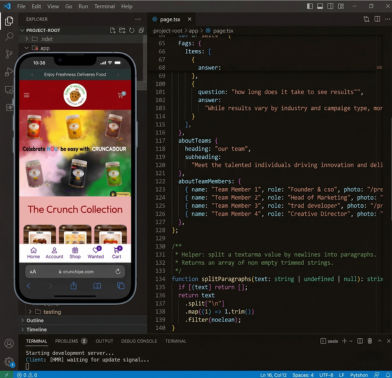Change indentation via Spaces: 4
This screenshot has width=392, height=378.
303,375
